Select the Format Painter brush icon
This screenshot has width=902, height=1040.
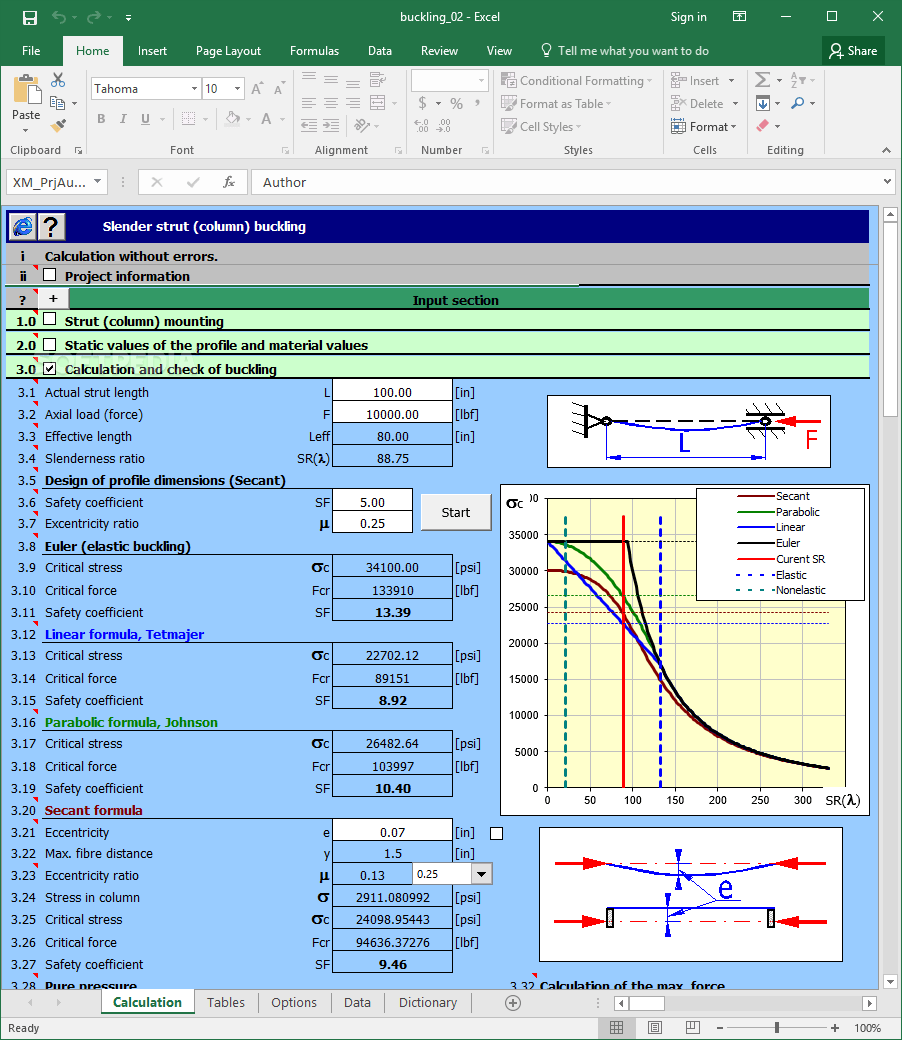[x=58, y=125]
